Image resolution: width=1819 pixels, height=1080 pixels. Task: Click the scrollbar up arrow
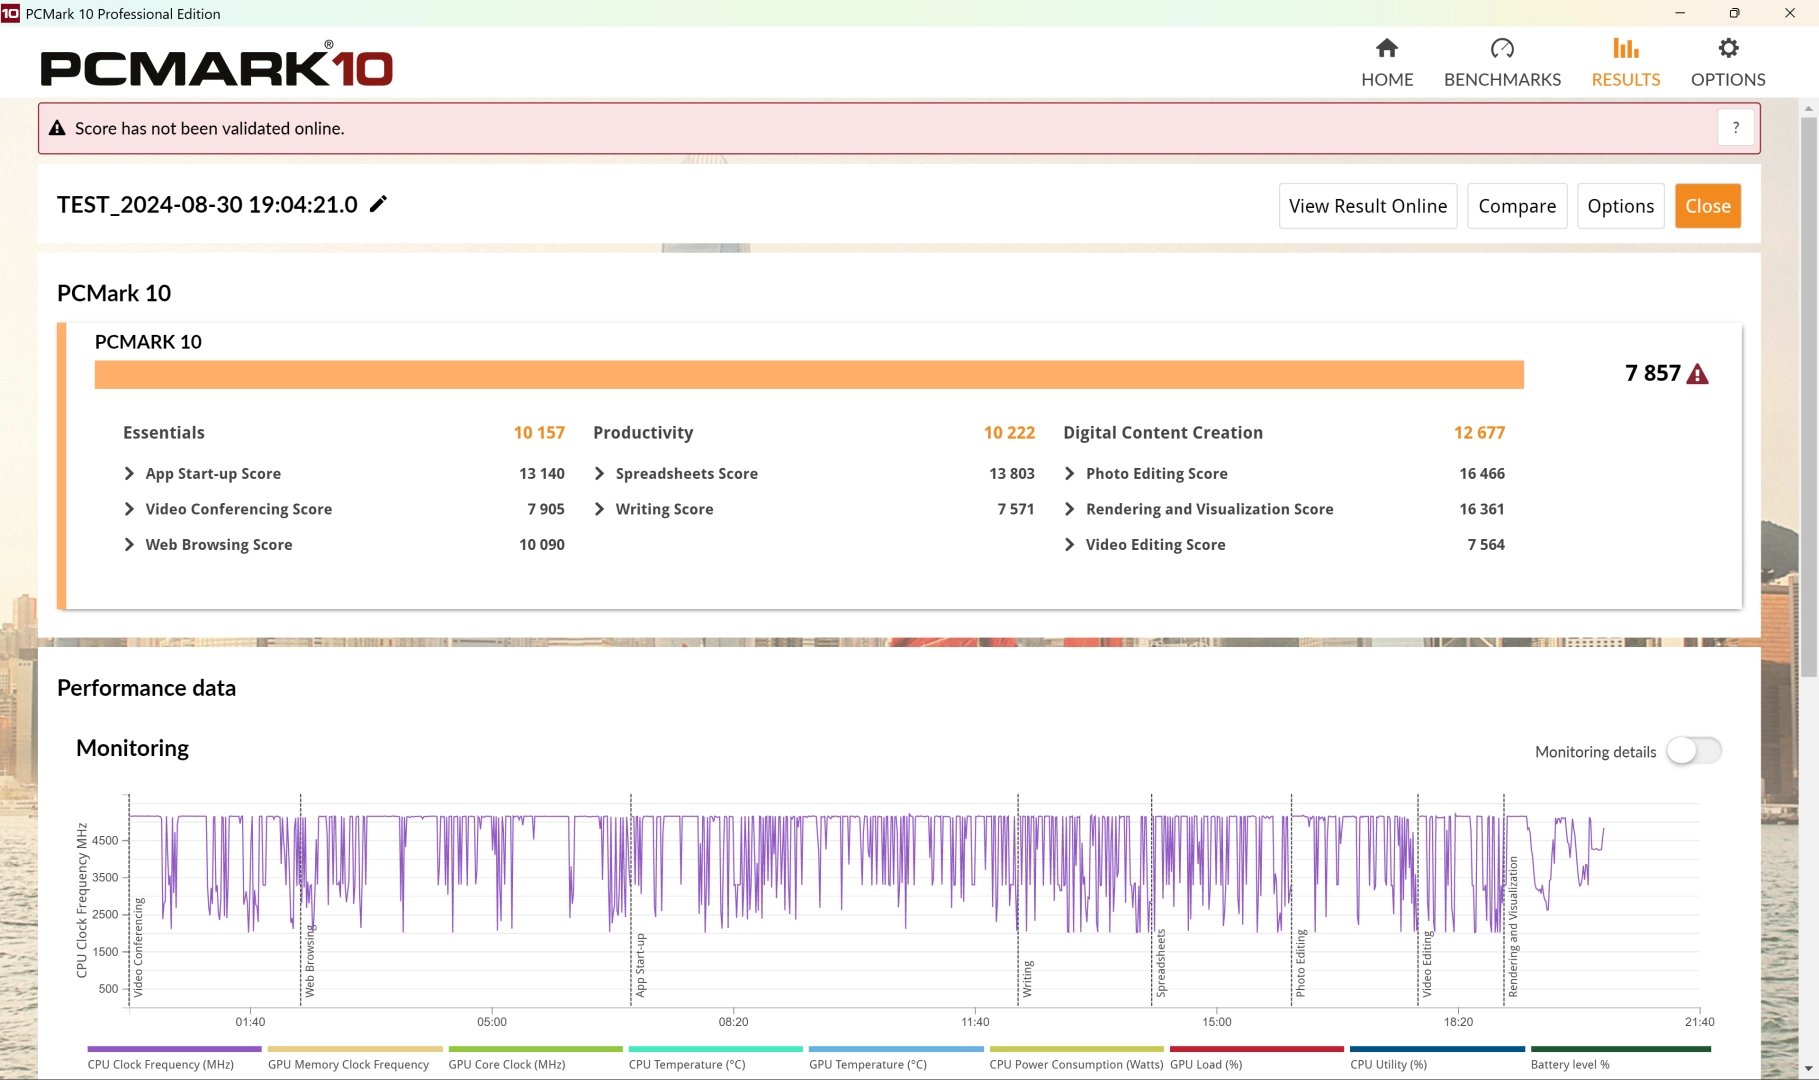tap(1809, 107)
